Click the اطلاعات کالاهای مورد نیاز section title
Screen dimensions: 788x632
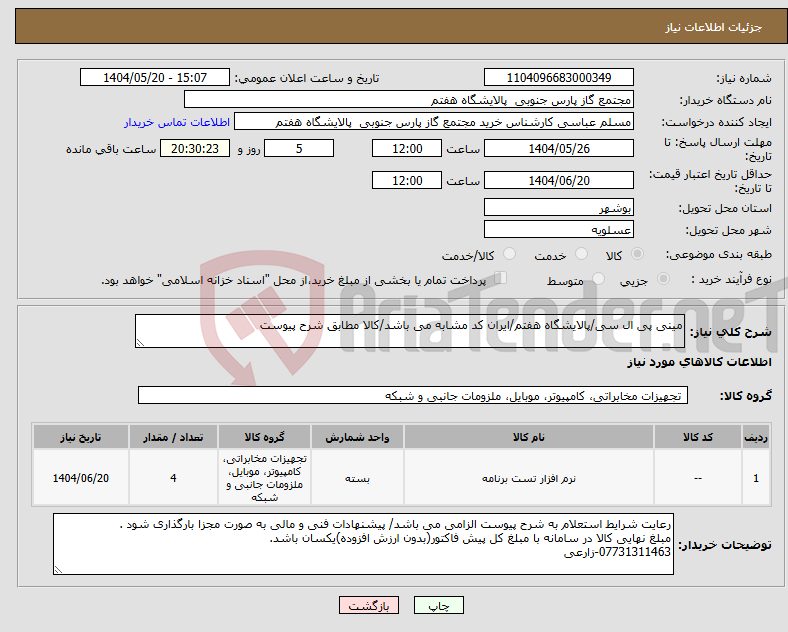(699, 362)
